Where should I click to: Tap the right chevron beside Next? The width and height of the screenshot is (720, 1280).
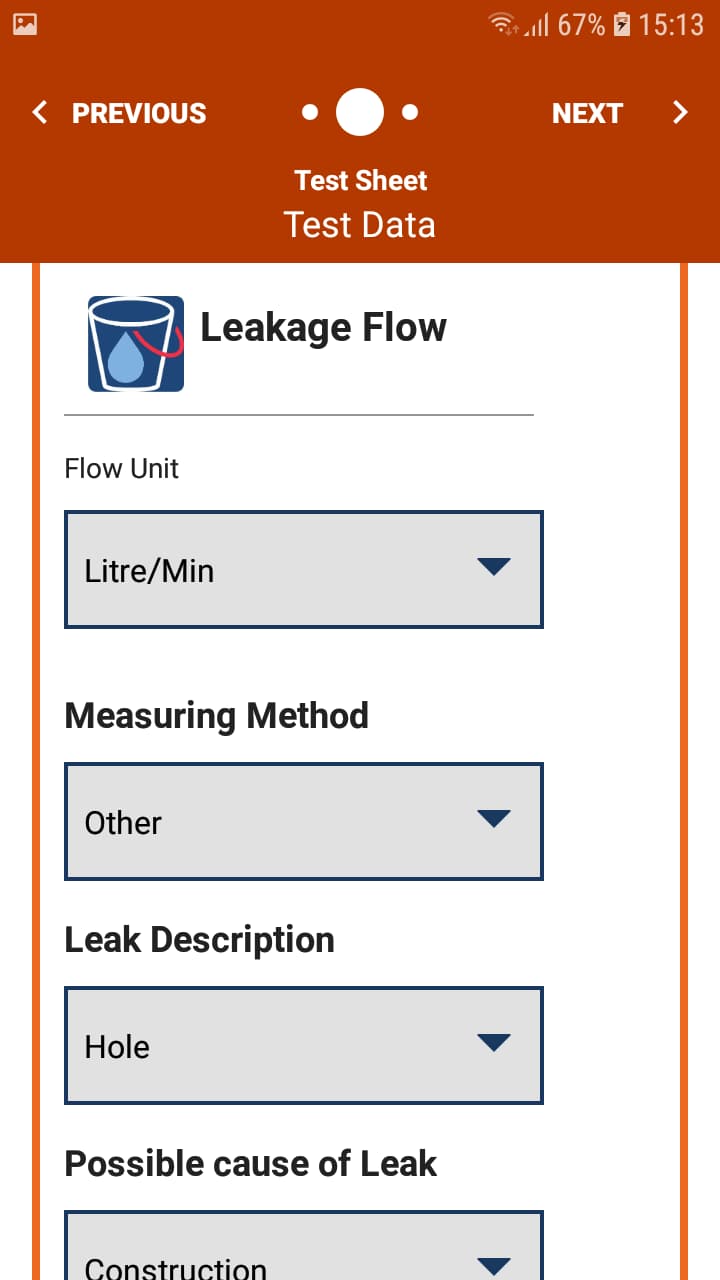(x=680, y=112)
